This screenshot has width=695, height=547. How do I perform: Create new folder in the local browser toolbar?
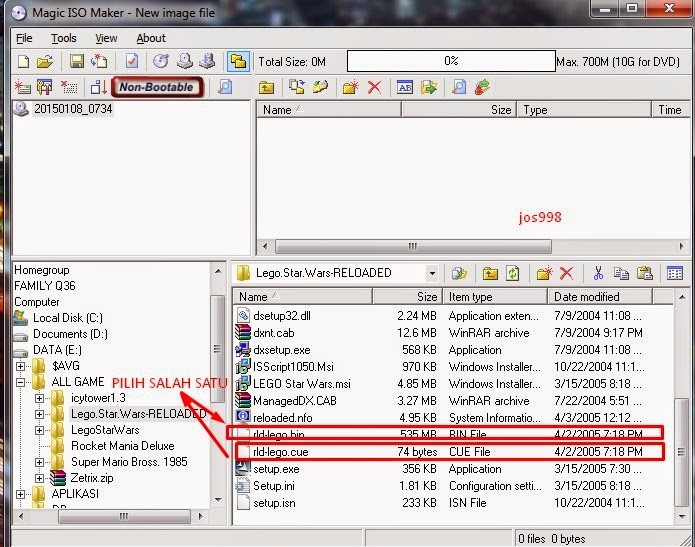(544, 273)
